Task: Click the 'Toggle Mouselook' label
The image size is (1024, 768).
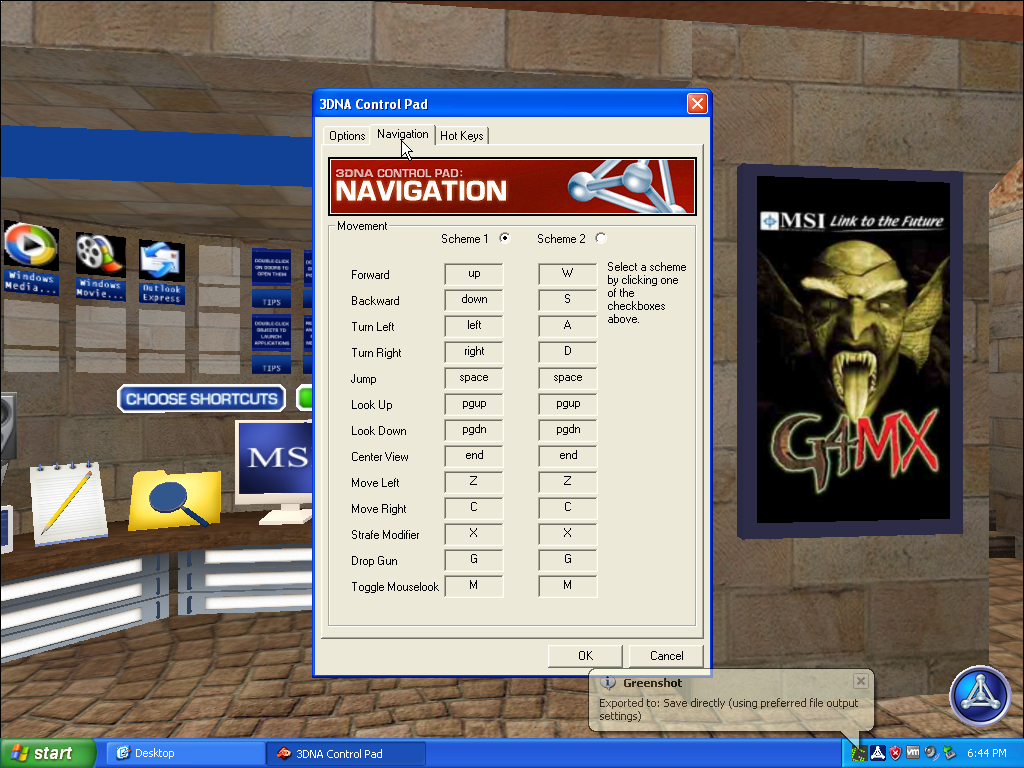Action: (x=394, y=587)
